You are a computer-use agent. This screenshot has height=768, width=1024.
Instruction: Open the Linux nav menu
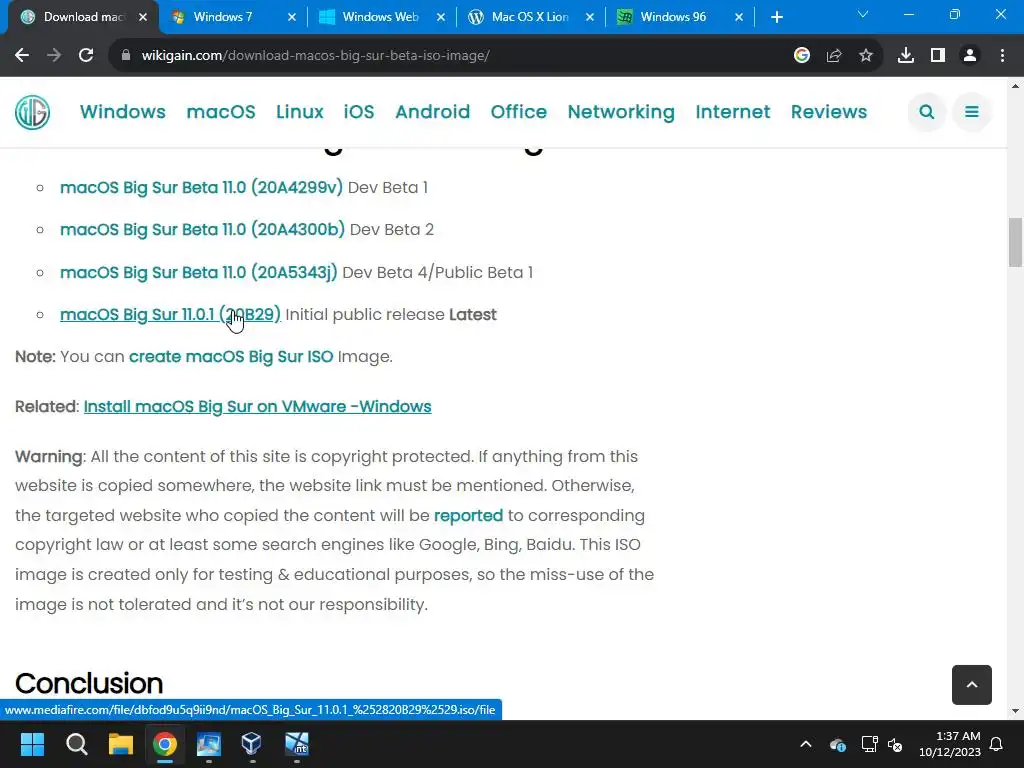tap(300, 112)
